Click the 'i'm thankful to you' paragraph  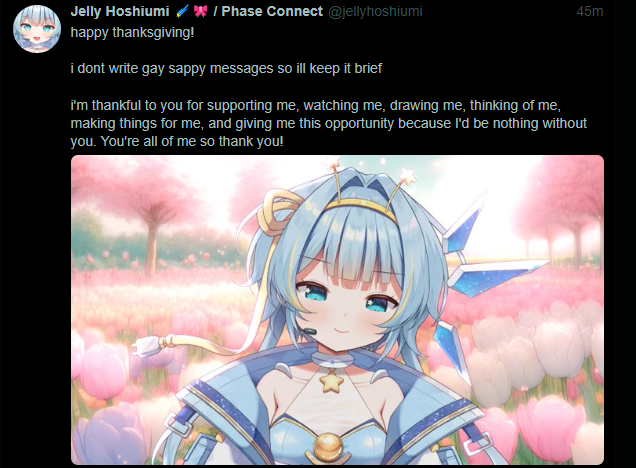(x=329, y=123)
